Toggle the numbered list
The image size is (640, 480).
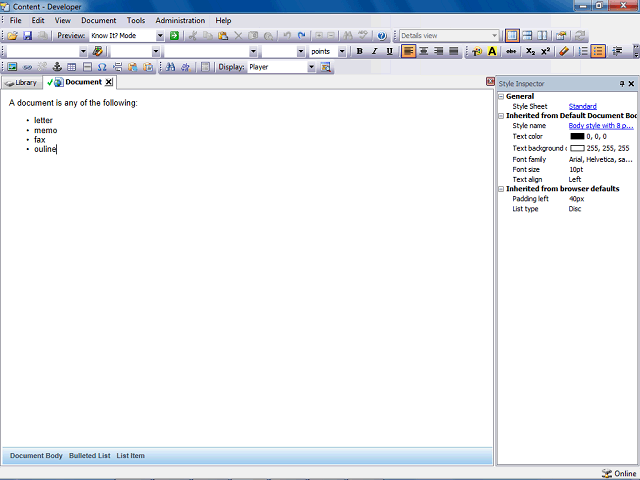583,51
